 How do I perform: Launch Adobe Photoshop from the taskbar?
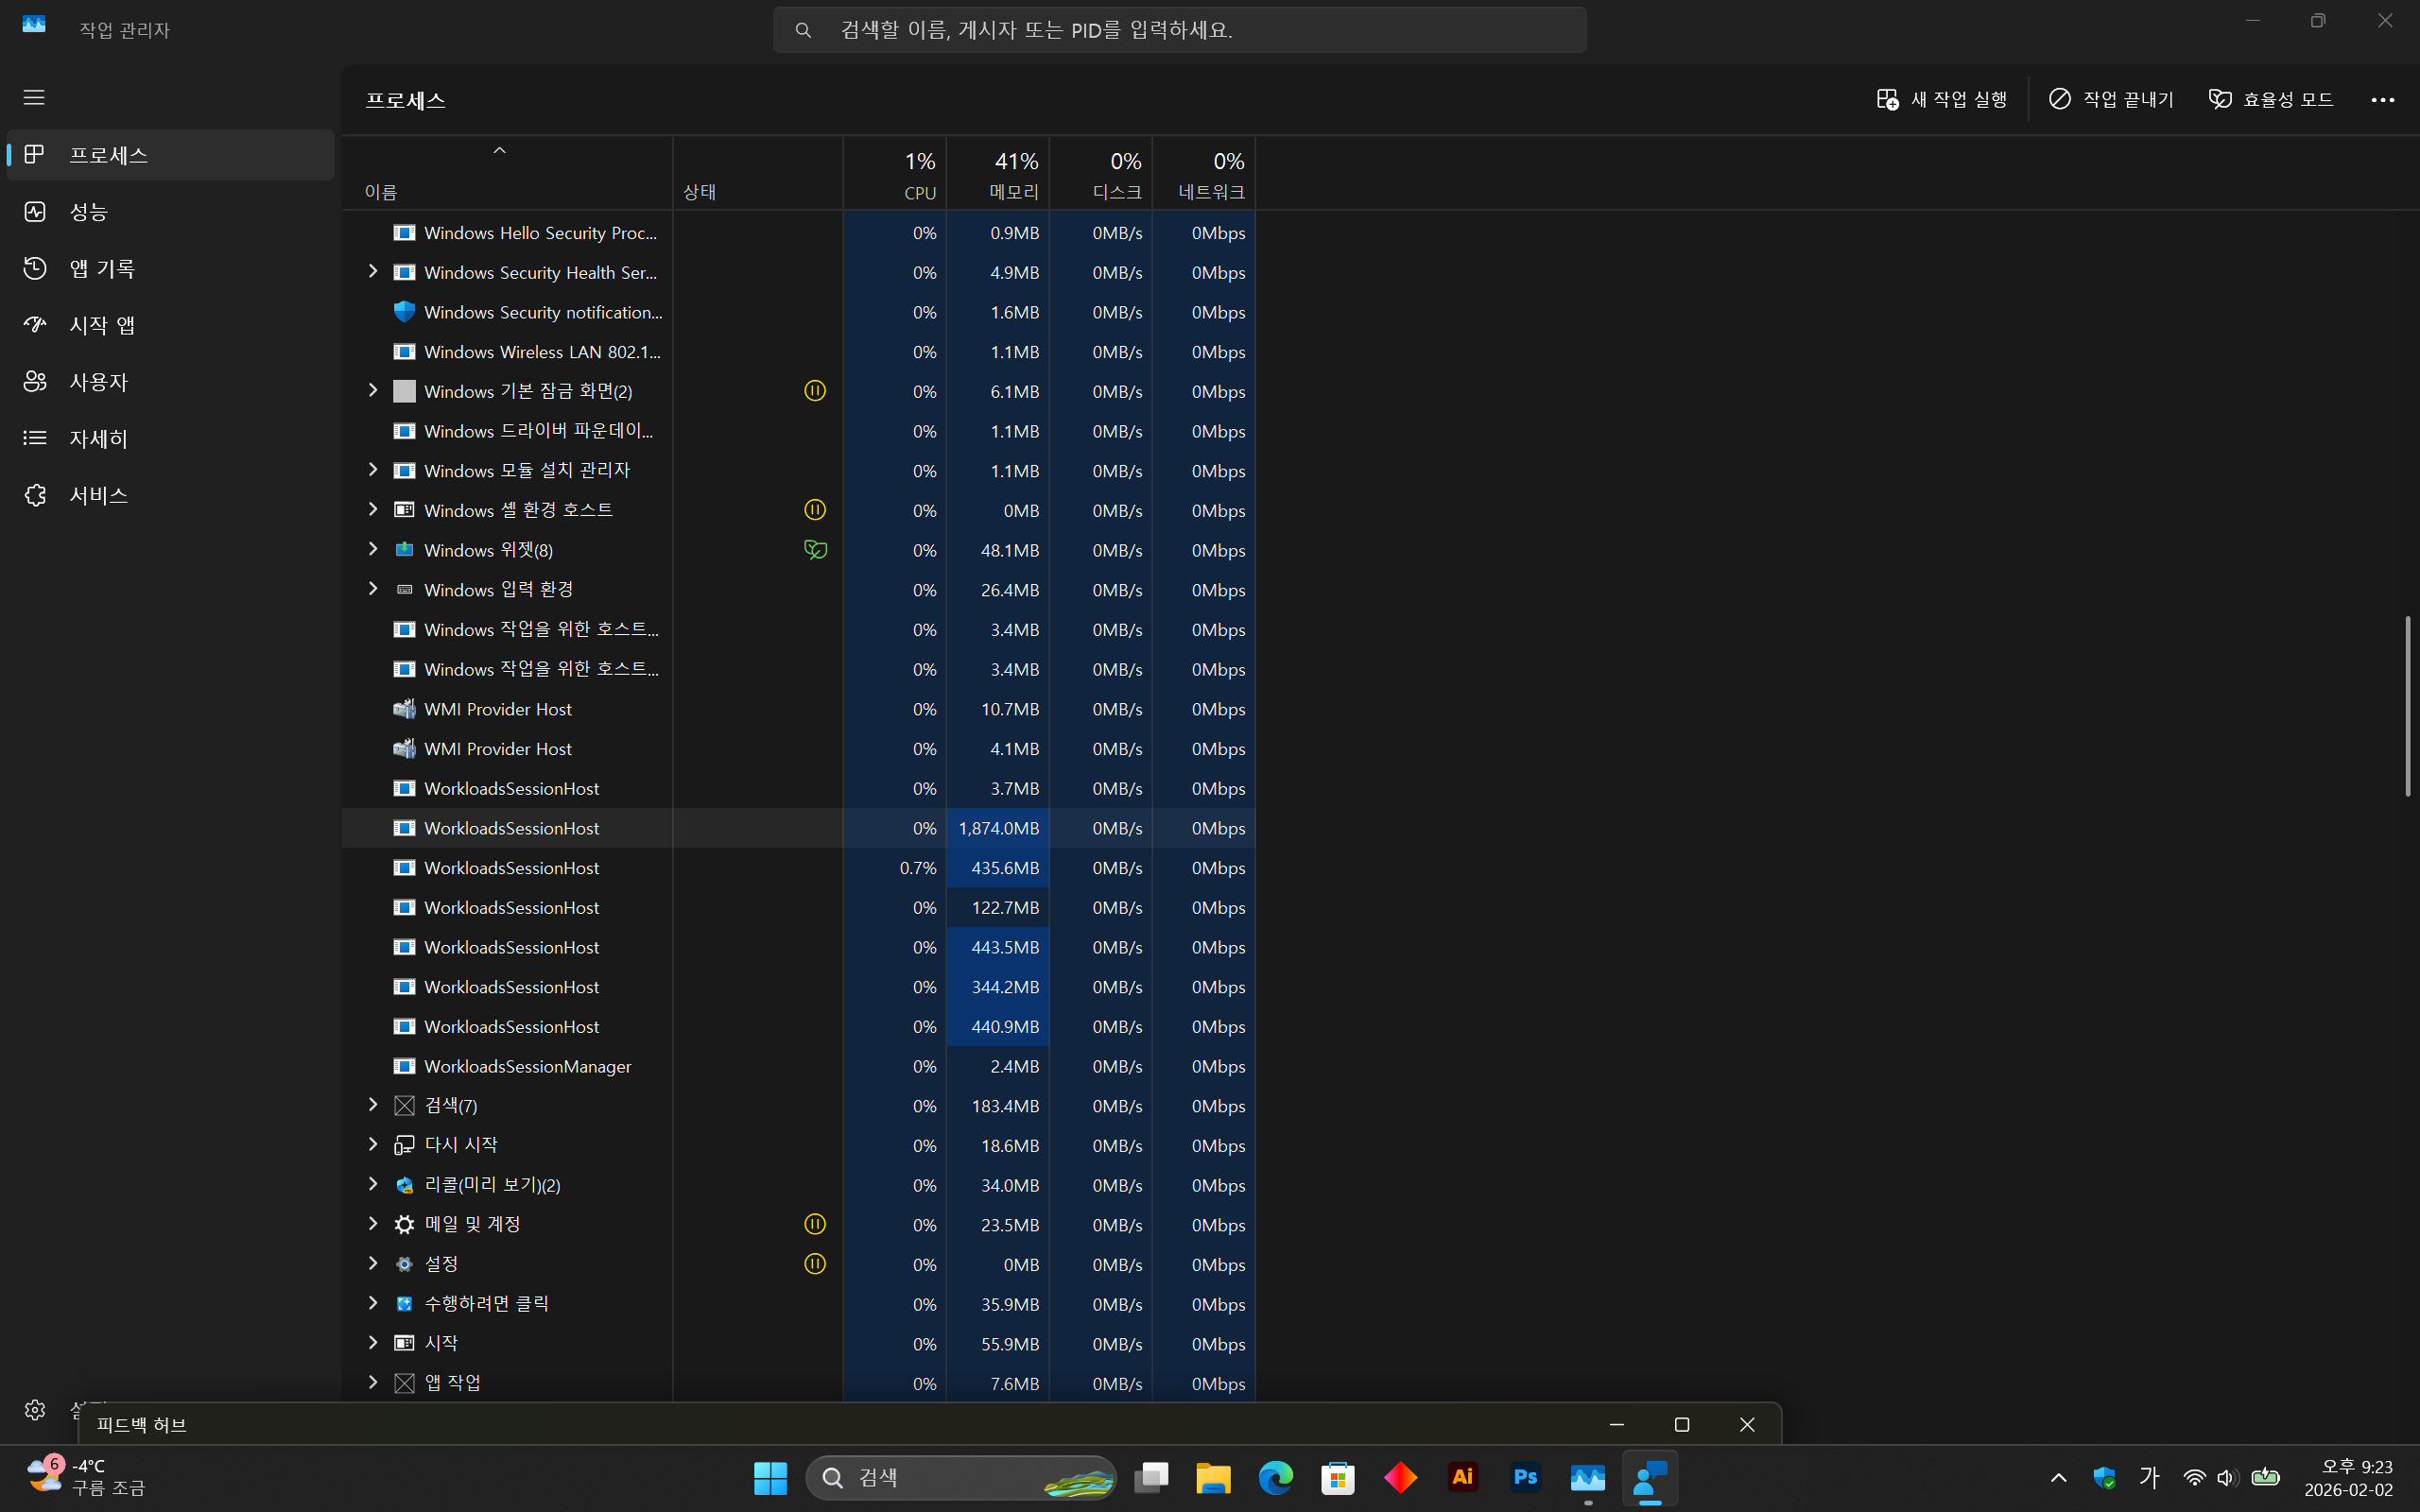pos(1525,1478)
